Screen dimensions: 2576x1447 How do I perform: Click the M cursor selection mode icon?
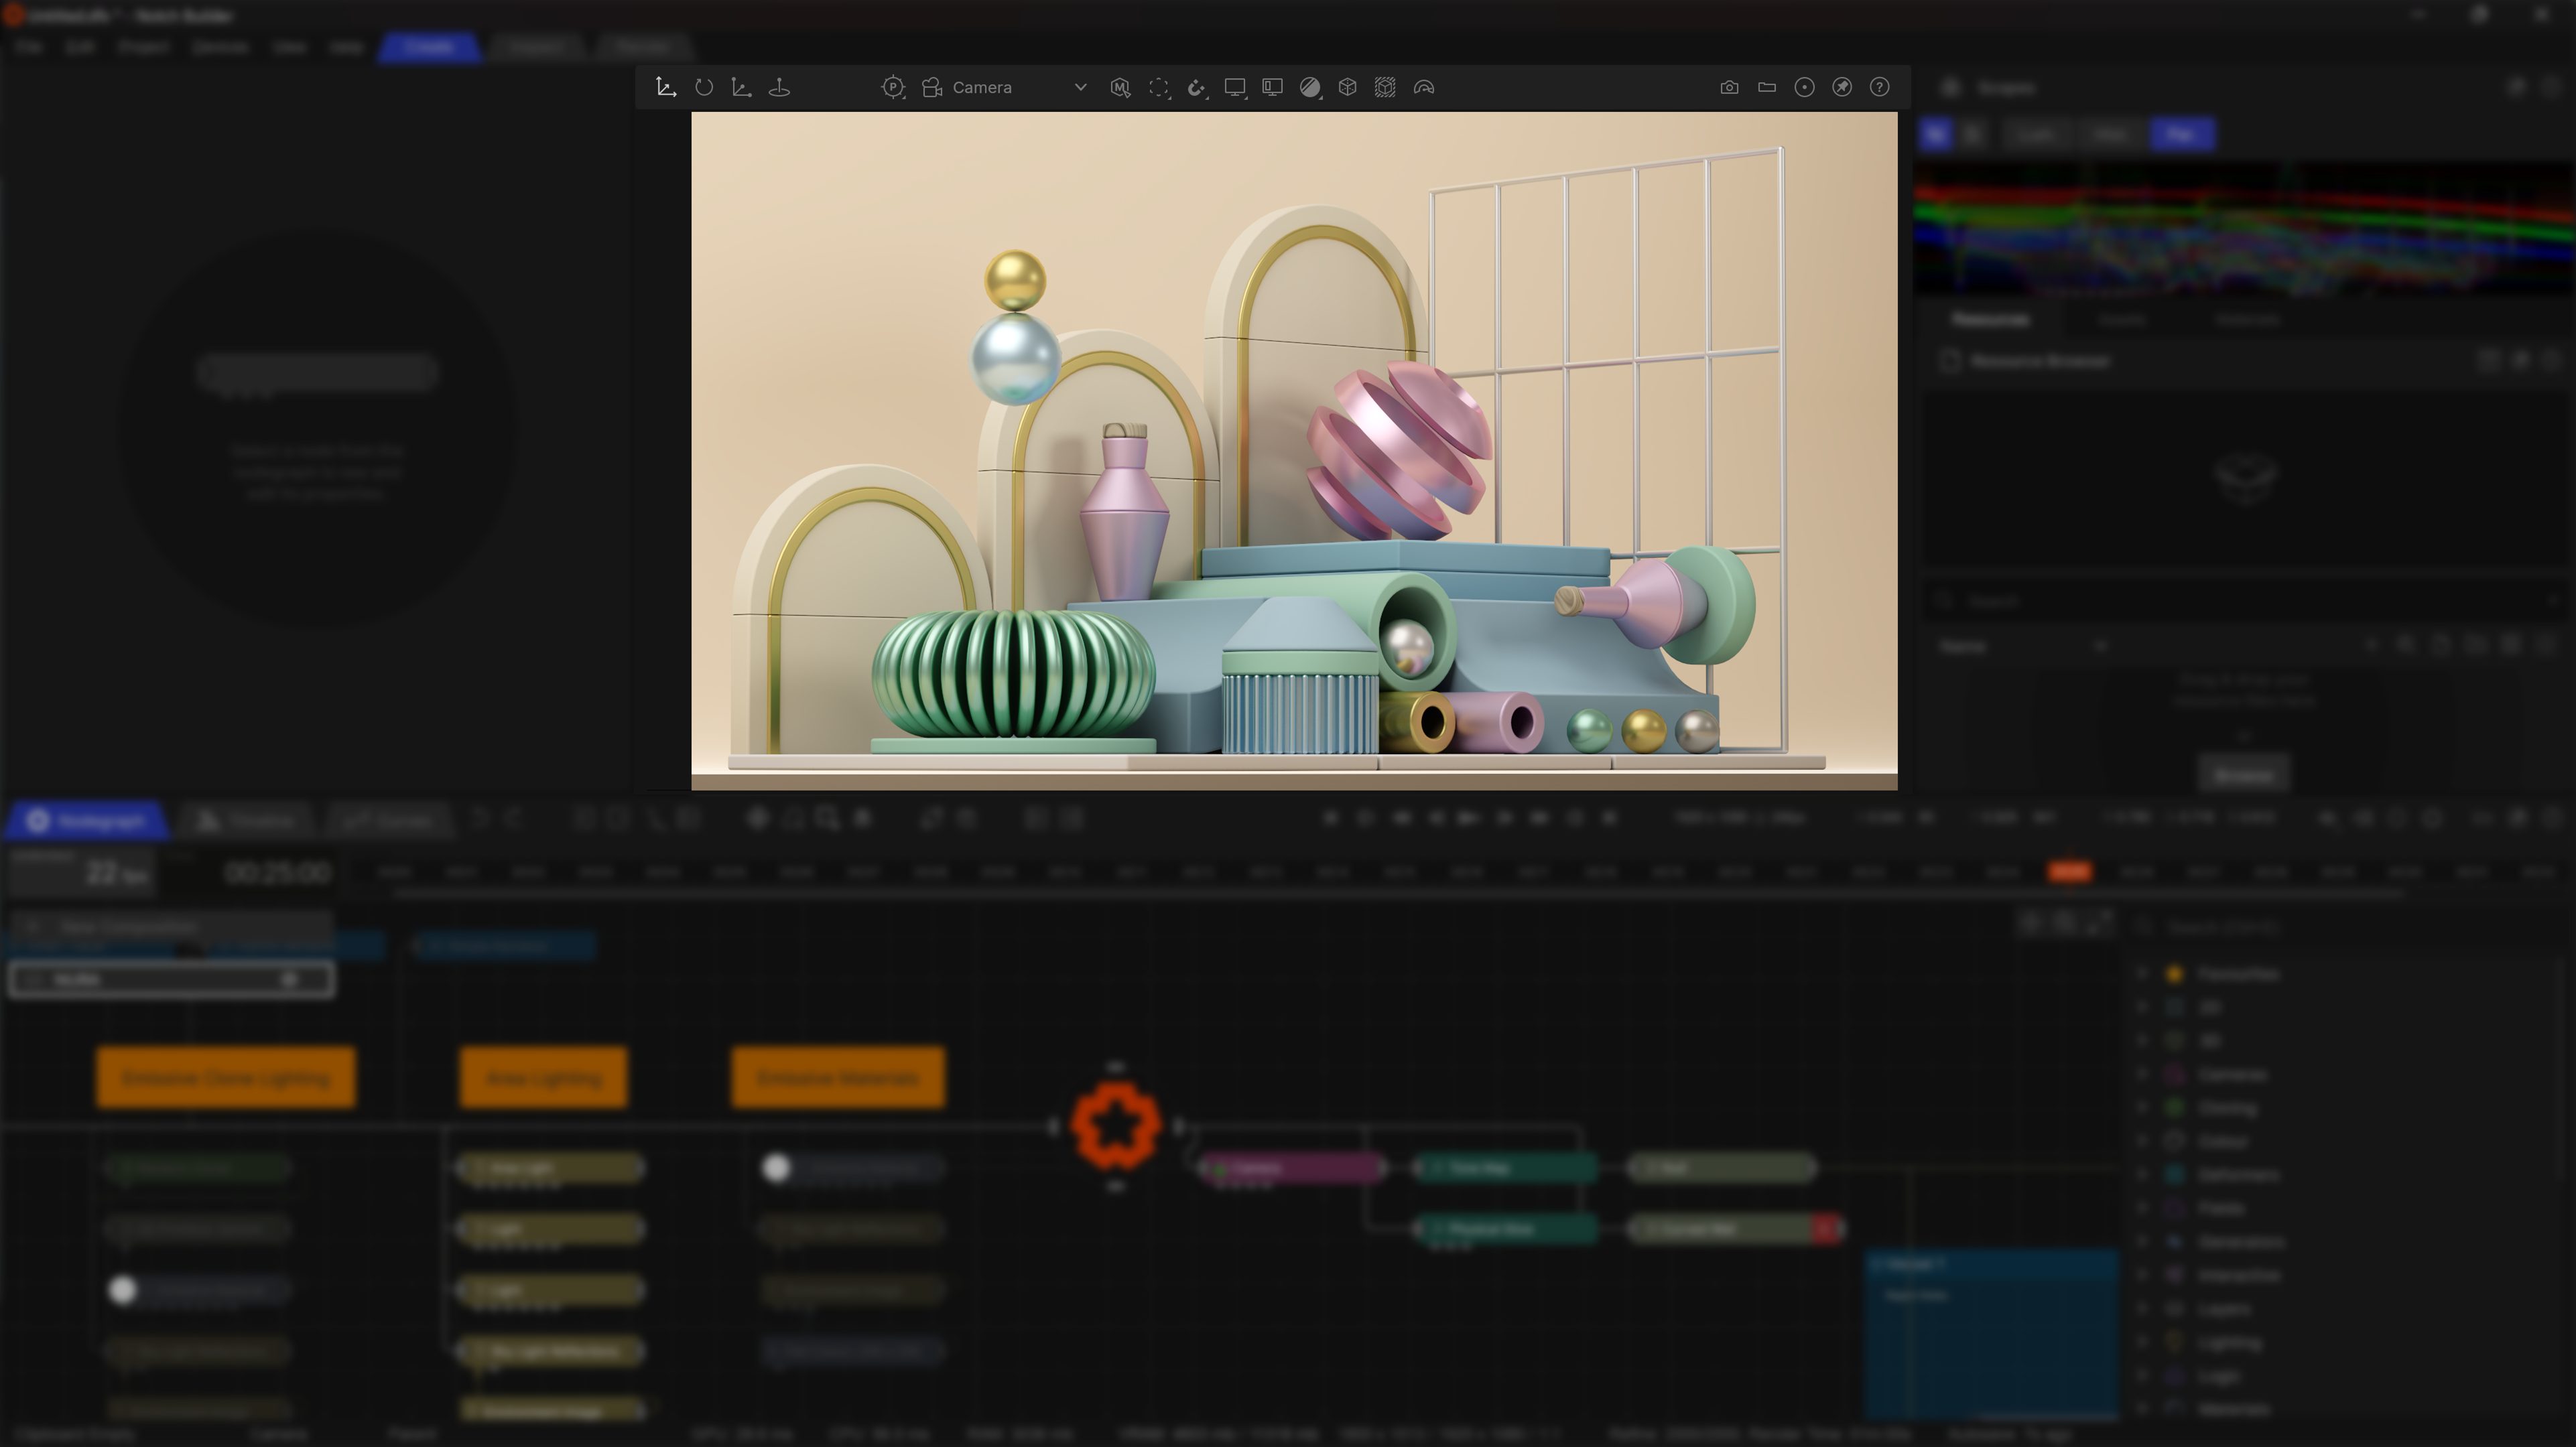[1120, 88]
